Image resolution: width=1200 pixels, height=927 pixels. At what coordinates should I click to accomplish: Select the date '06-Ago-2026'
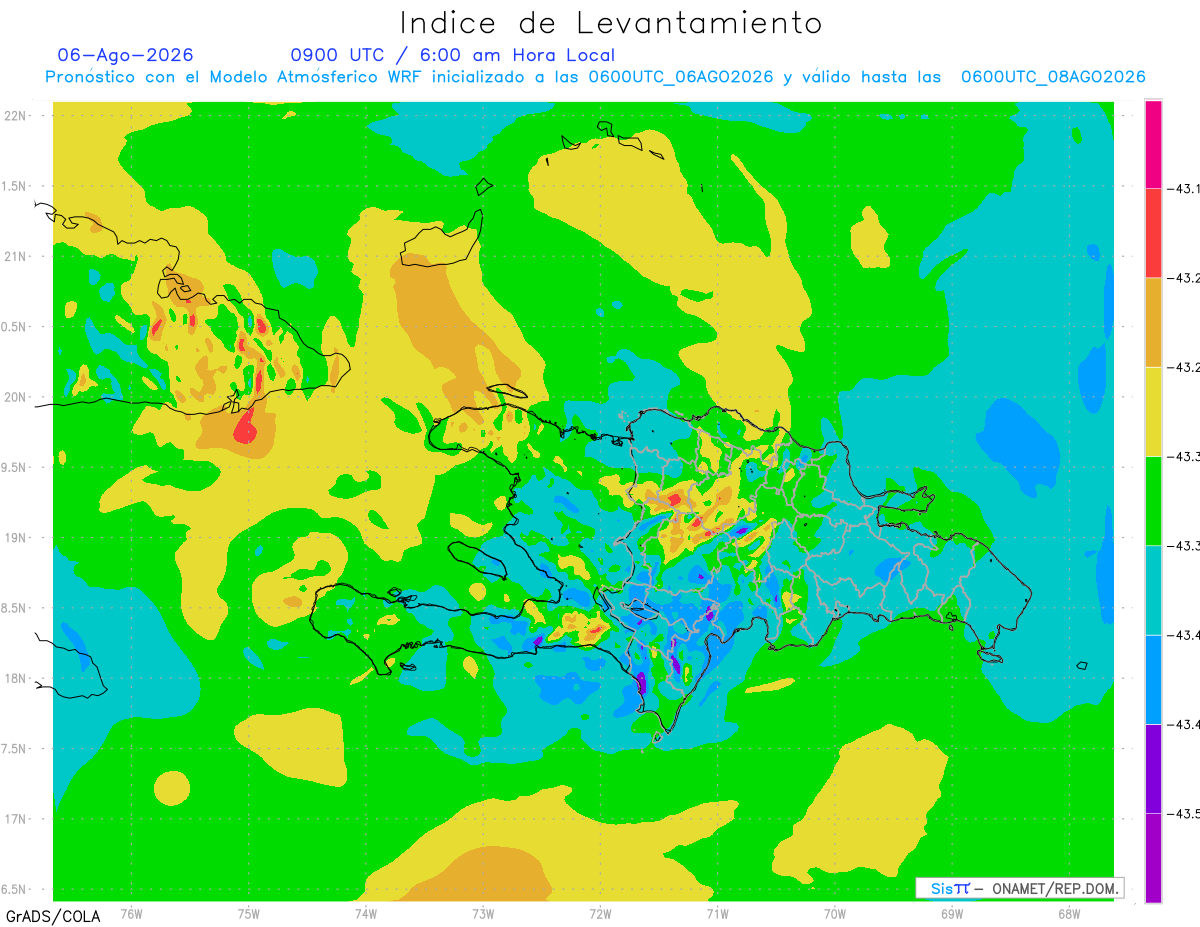tap(126, 55)
